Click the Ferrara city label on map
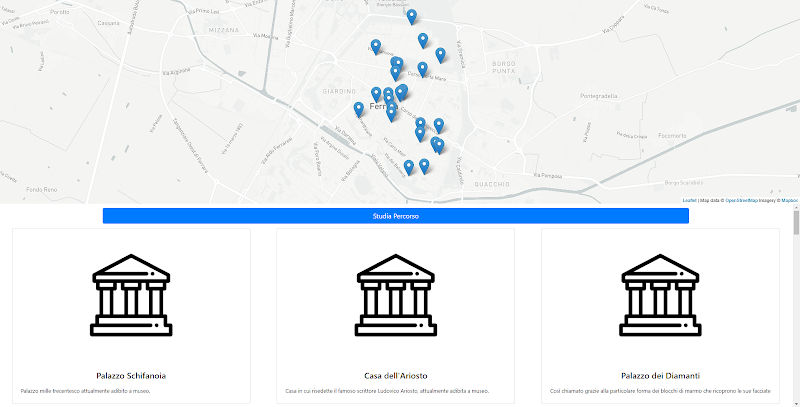800x407 pixels. click(x=378, y=106)
